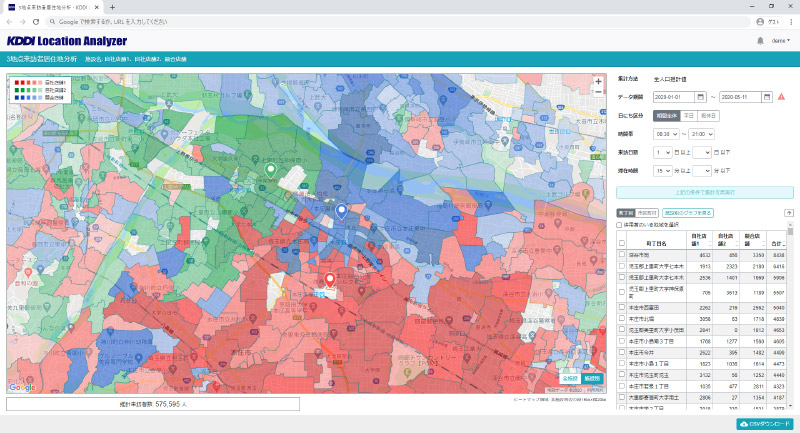Click the blue re-run aggregation button

coord(705,192)
